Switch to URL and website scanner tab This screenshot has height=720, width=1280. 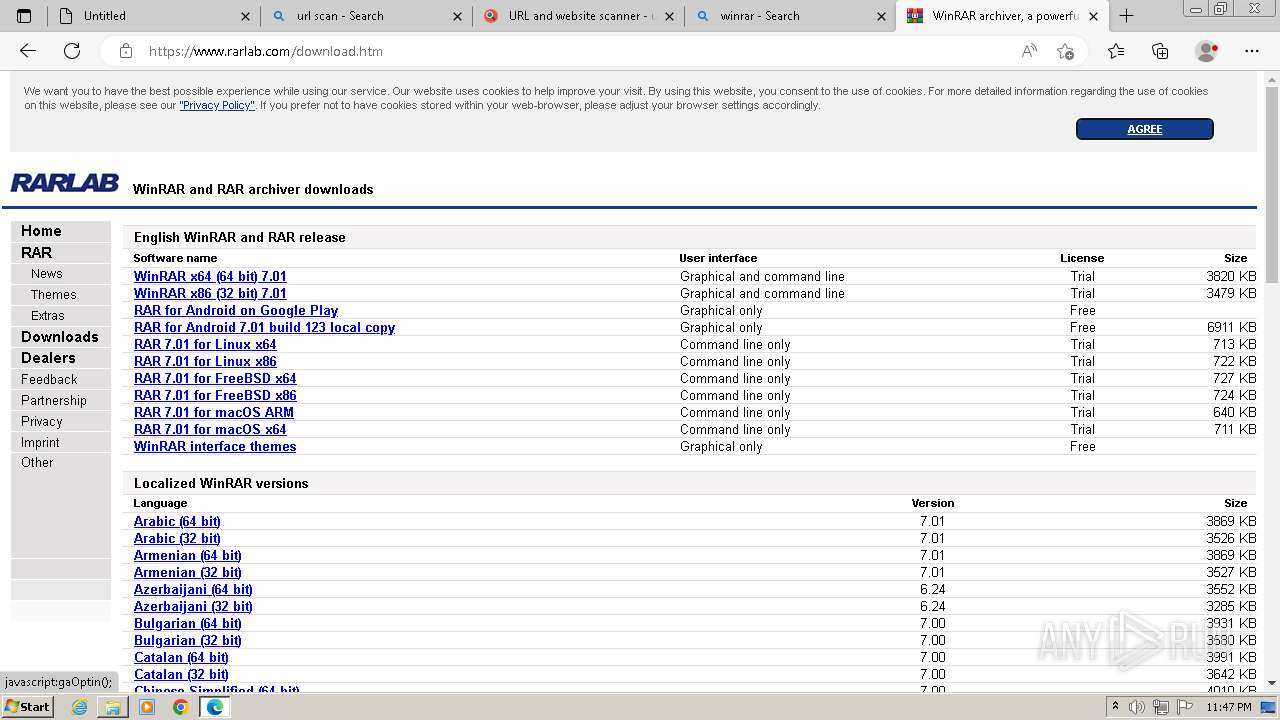578,16
